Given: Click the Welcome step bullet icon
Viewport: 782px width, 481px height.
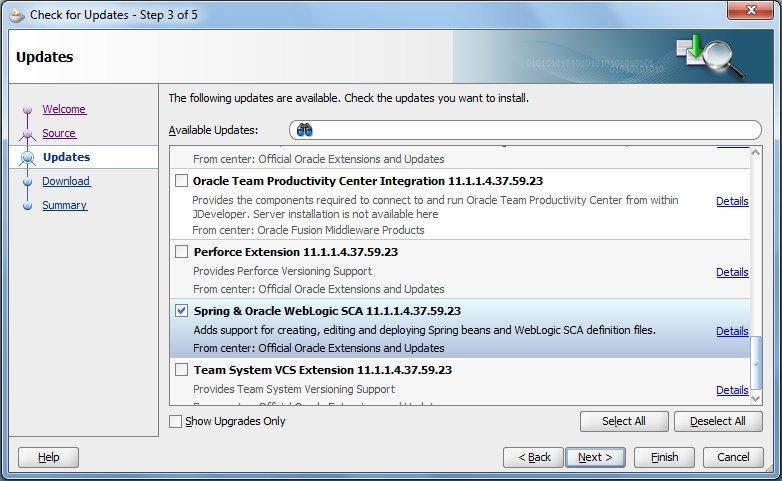Looking at the screenshot, I should click(27, 109).
